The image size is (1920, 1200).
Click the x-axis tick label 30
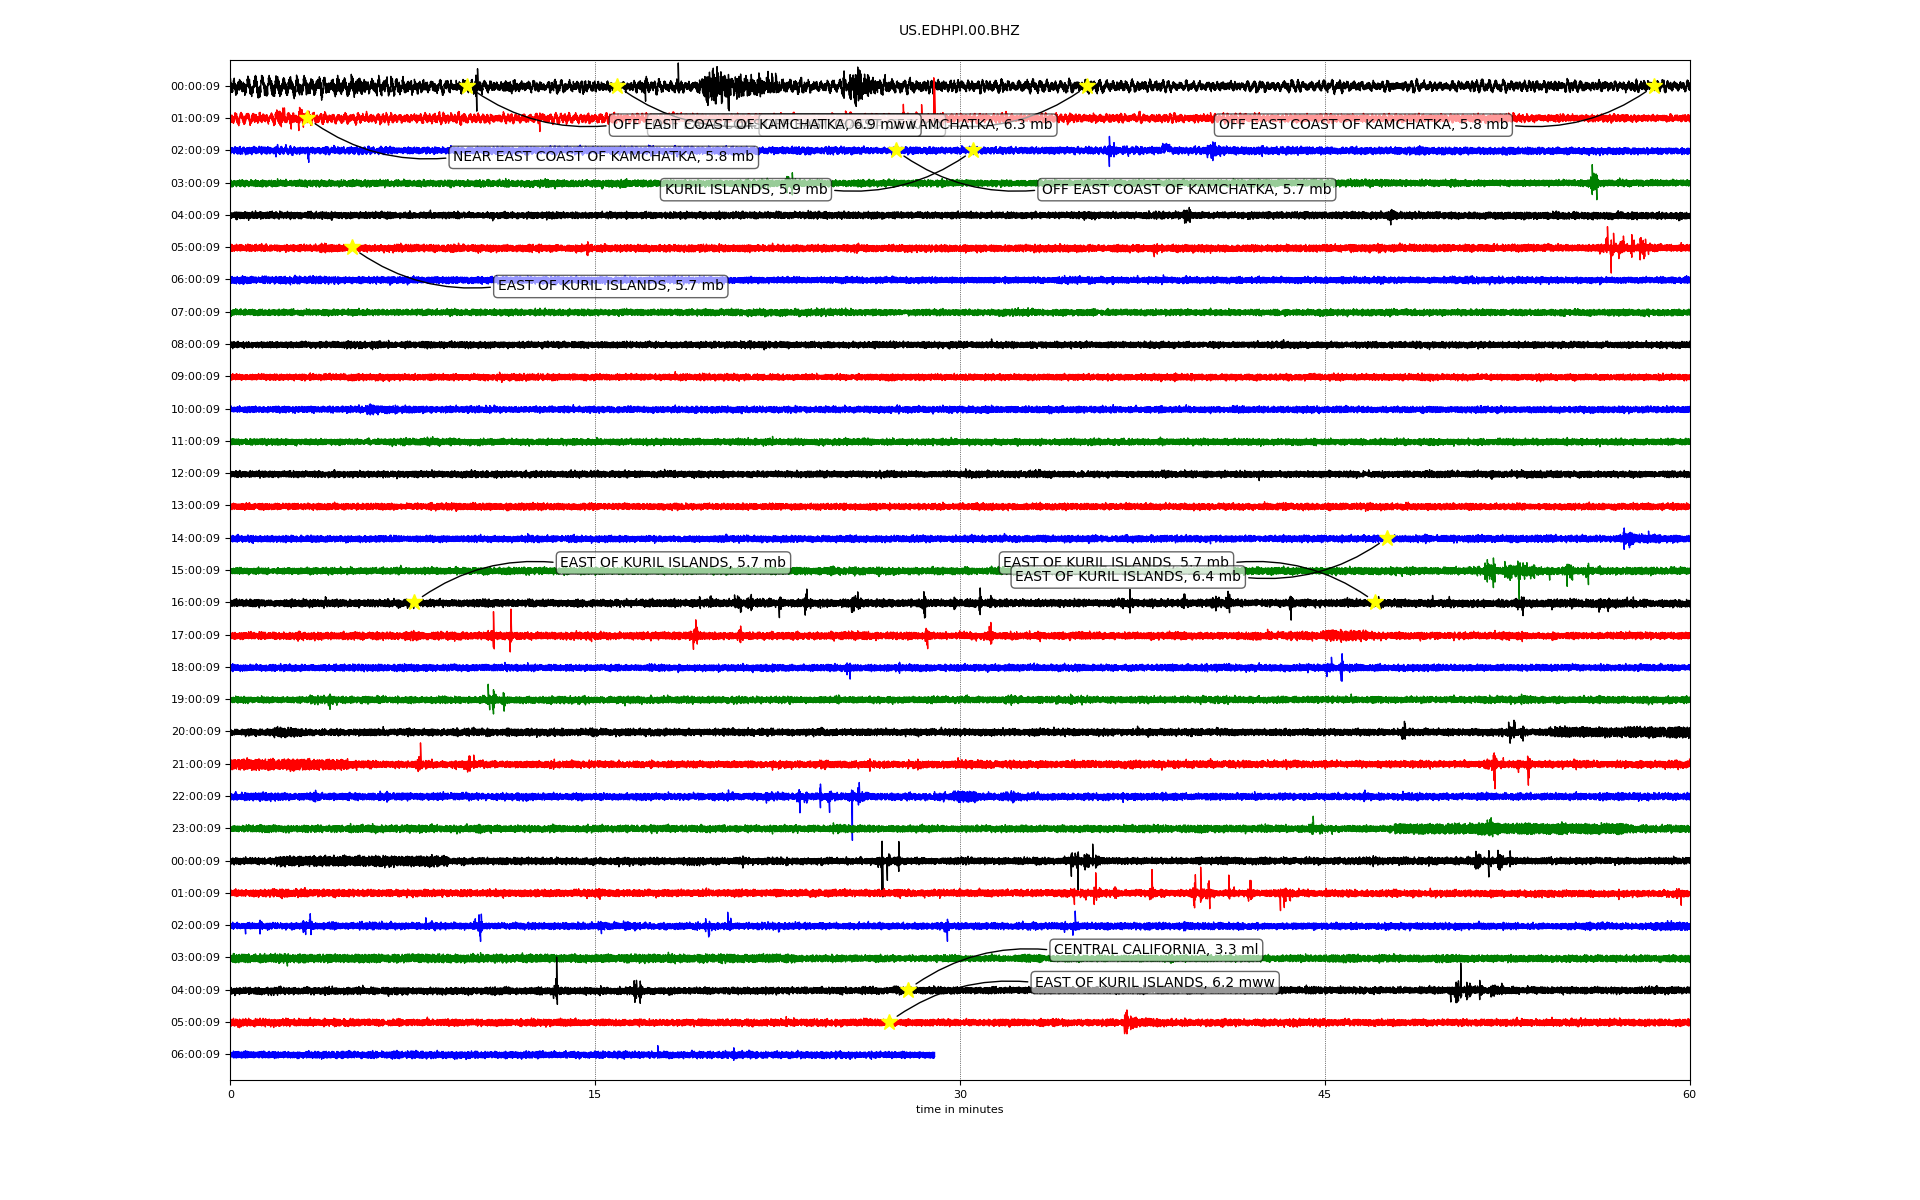pyautogui.click(x=960, y=1094)
